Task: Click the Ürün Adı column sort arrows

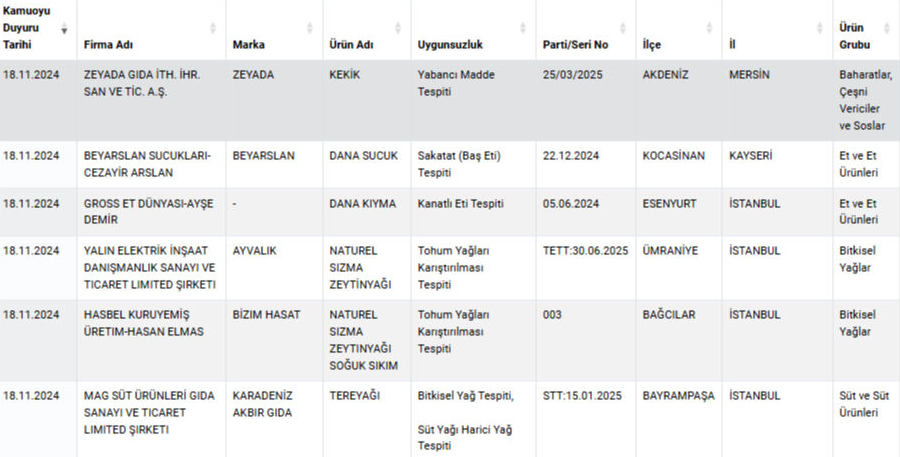Action: [x=398, y=29]
